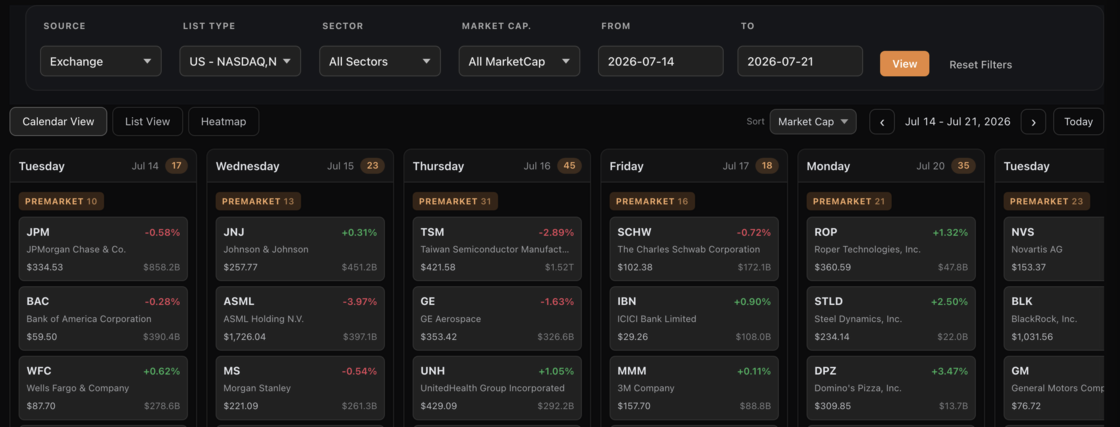Open the DPZ Domino's Pizza card

click(x=891, y=388)
